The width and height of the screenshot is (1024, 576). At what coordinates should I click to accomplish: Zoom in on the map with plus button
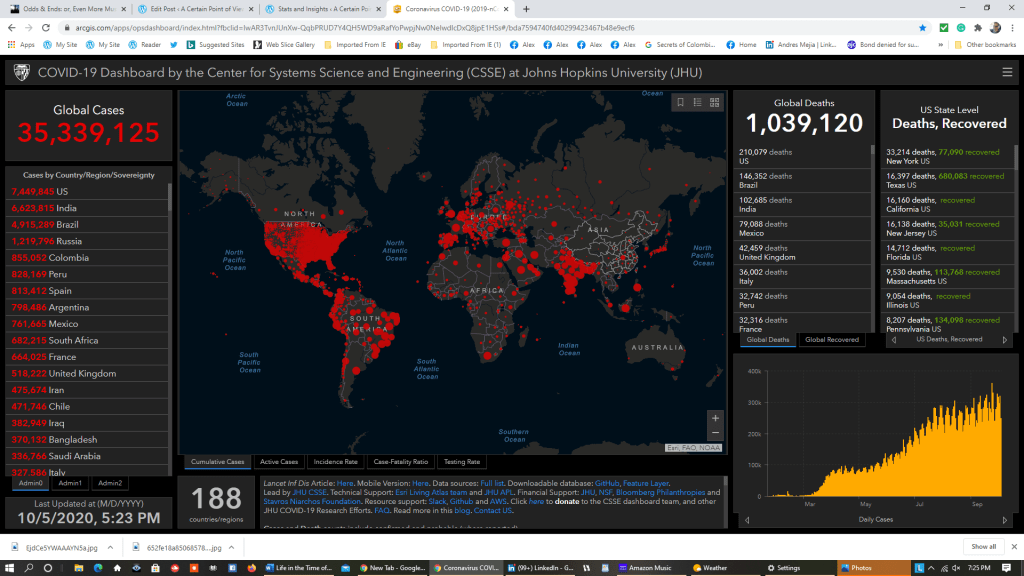pos(714,417)
